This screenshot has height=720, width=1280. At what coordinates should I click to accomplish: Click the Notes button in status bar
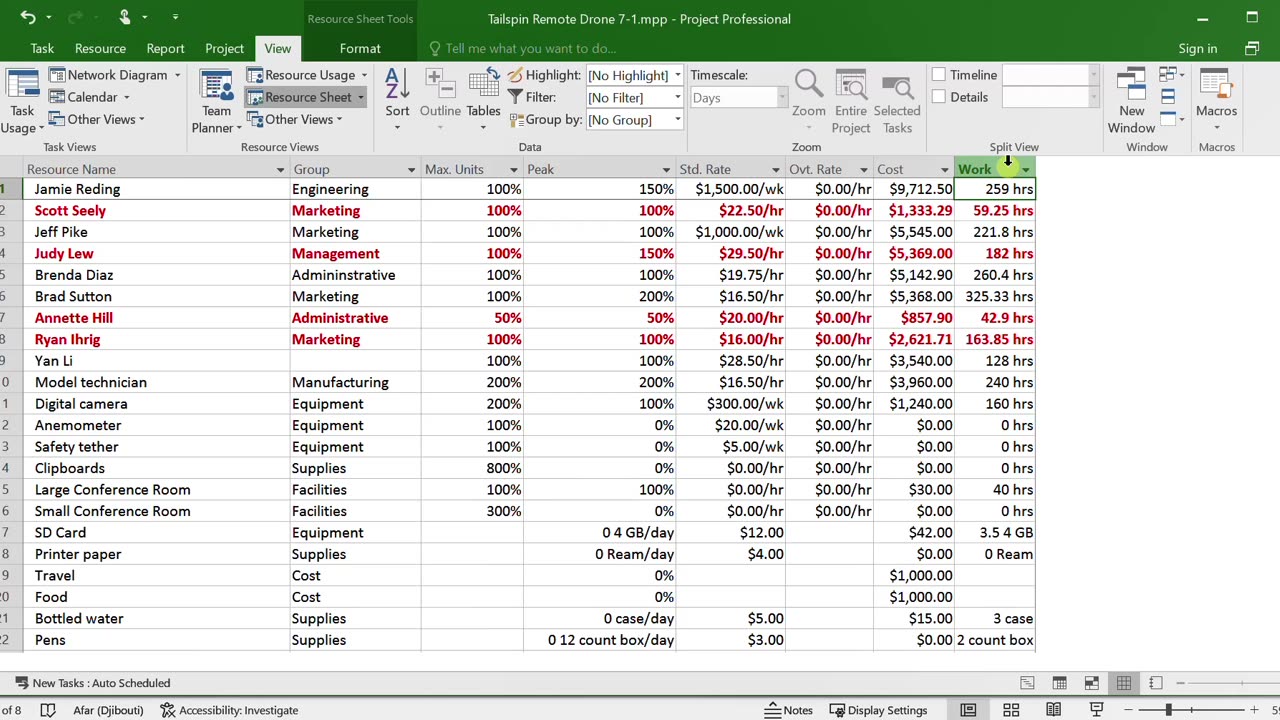(x=789, y=710)
